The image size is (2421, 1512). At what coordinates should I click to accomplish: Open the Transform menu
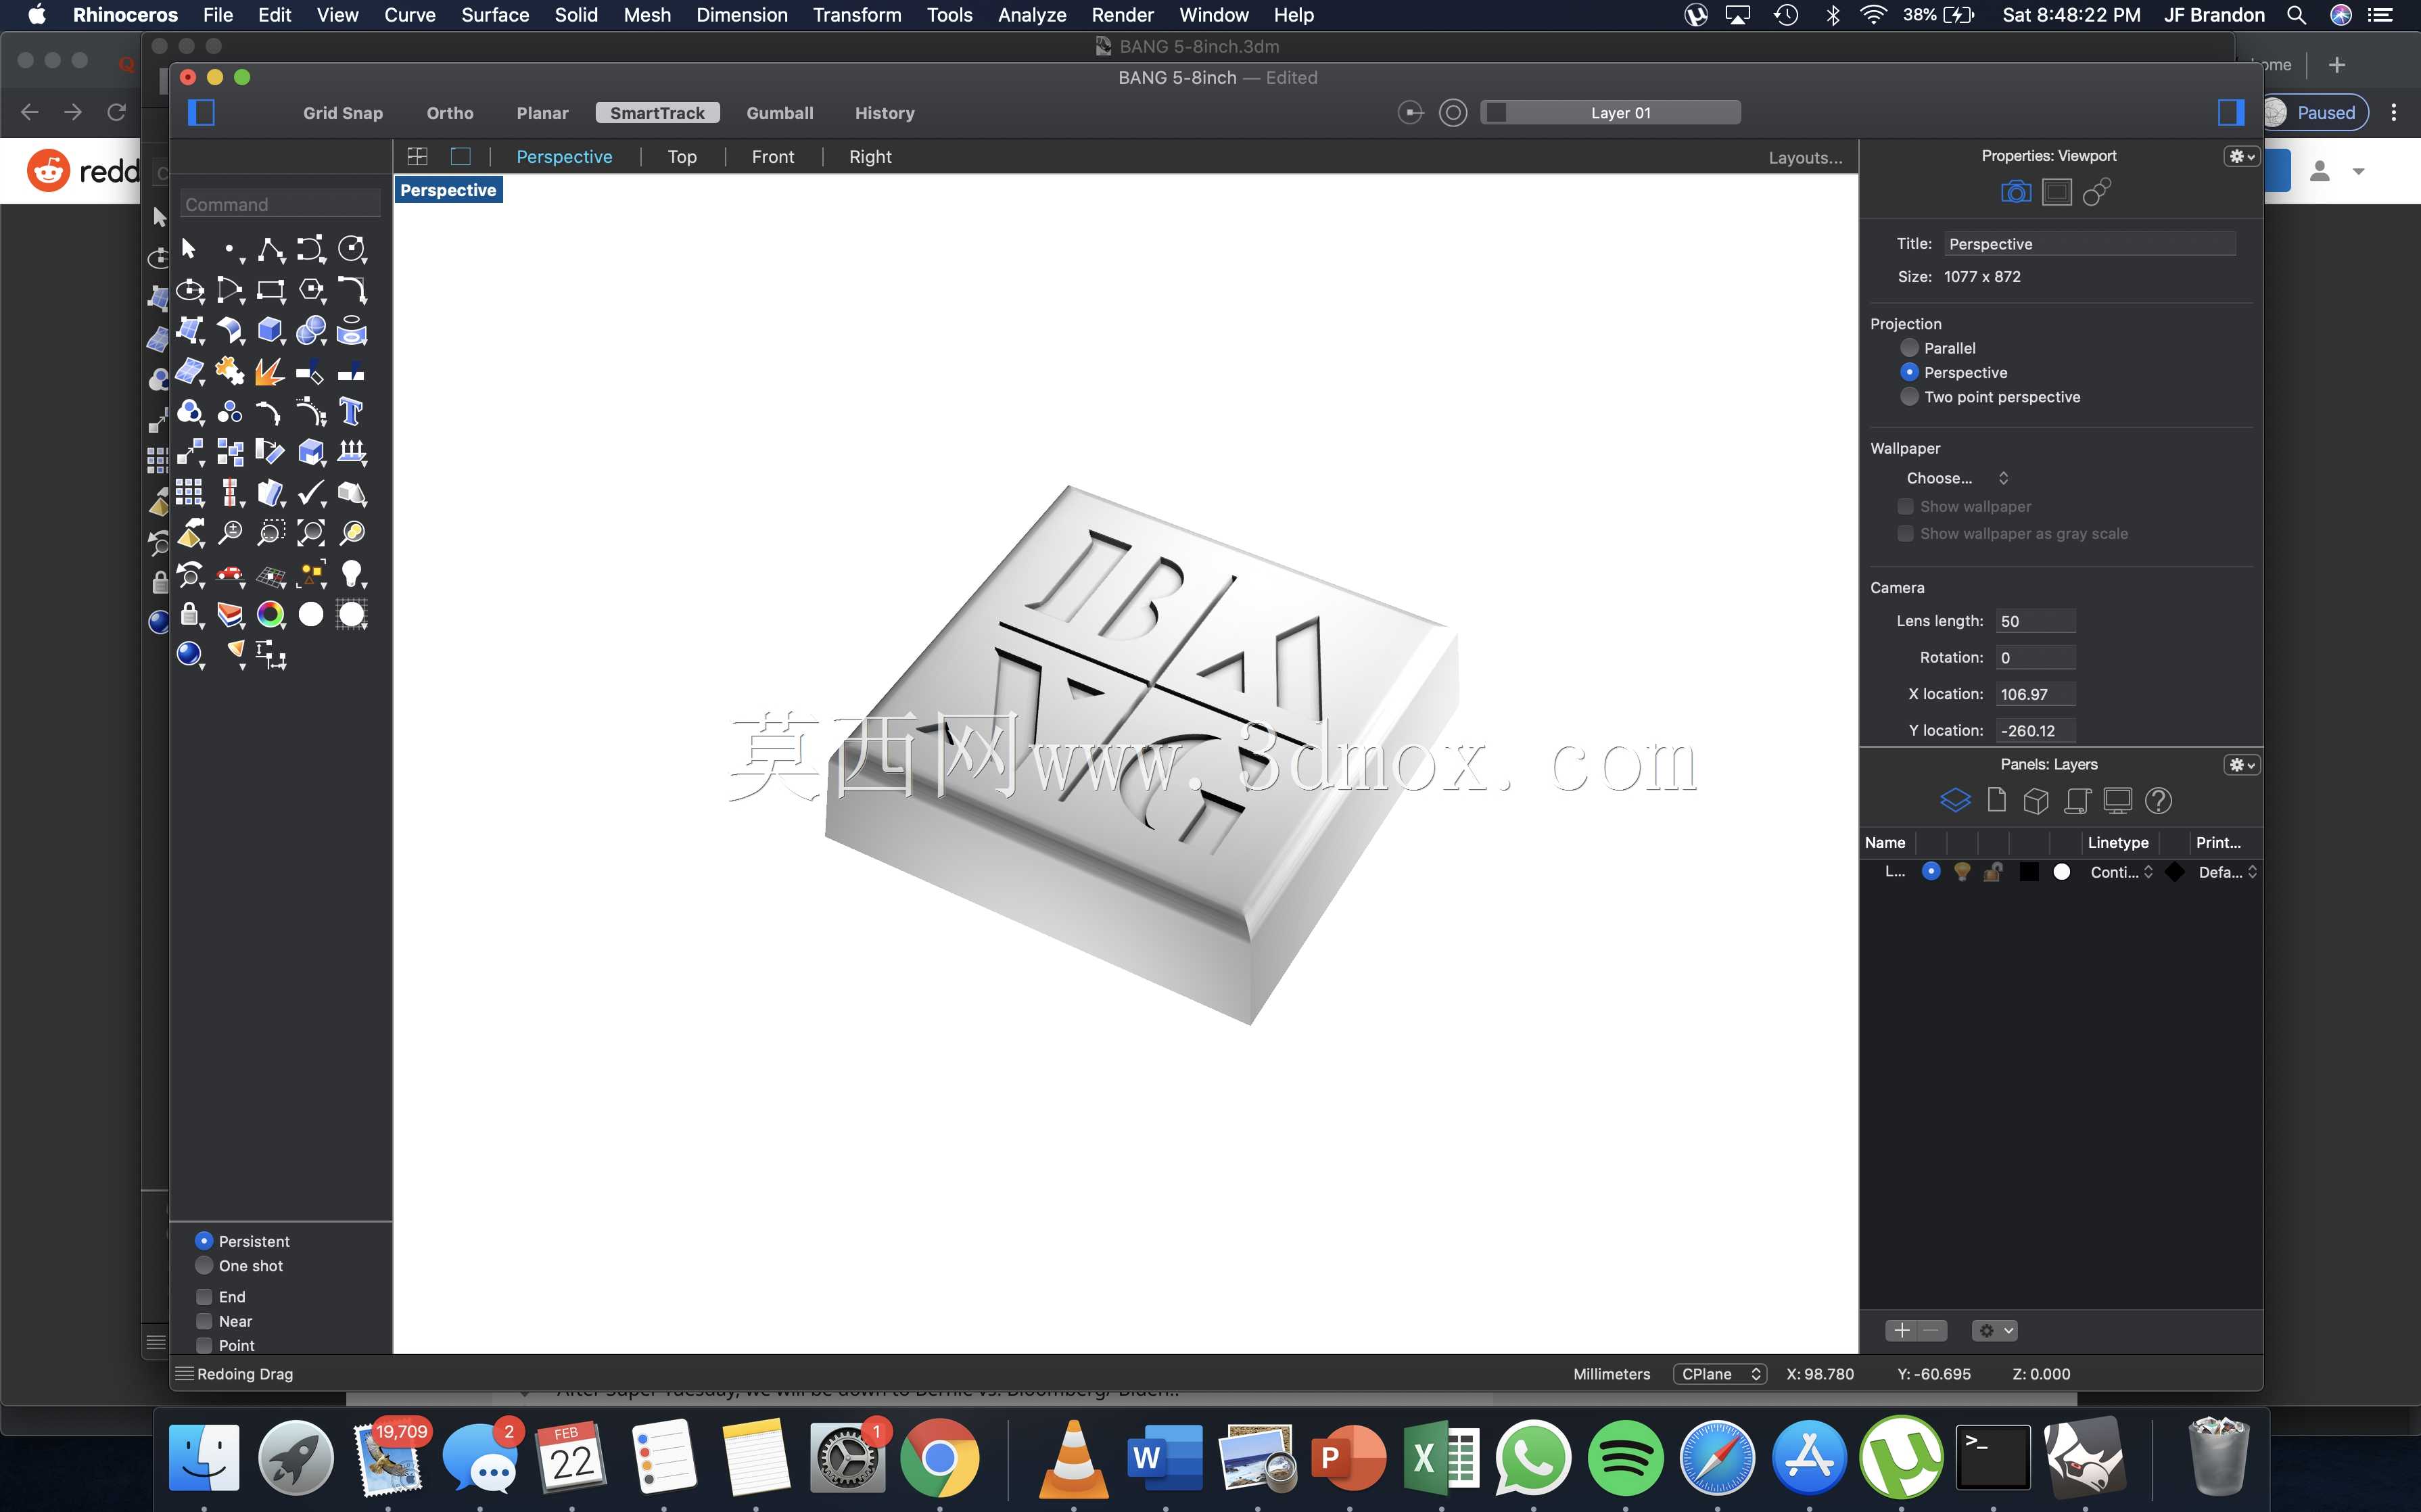[857, 15]
